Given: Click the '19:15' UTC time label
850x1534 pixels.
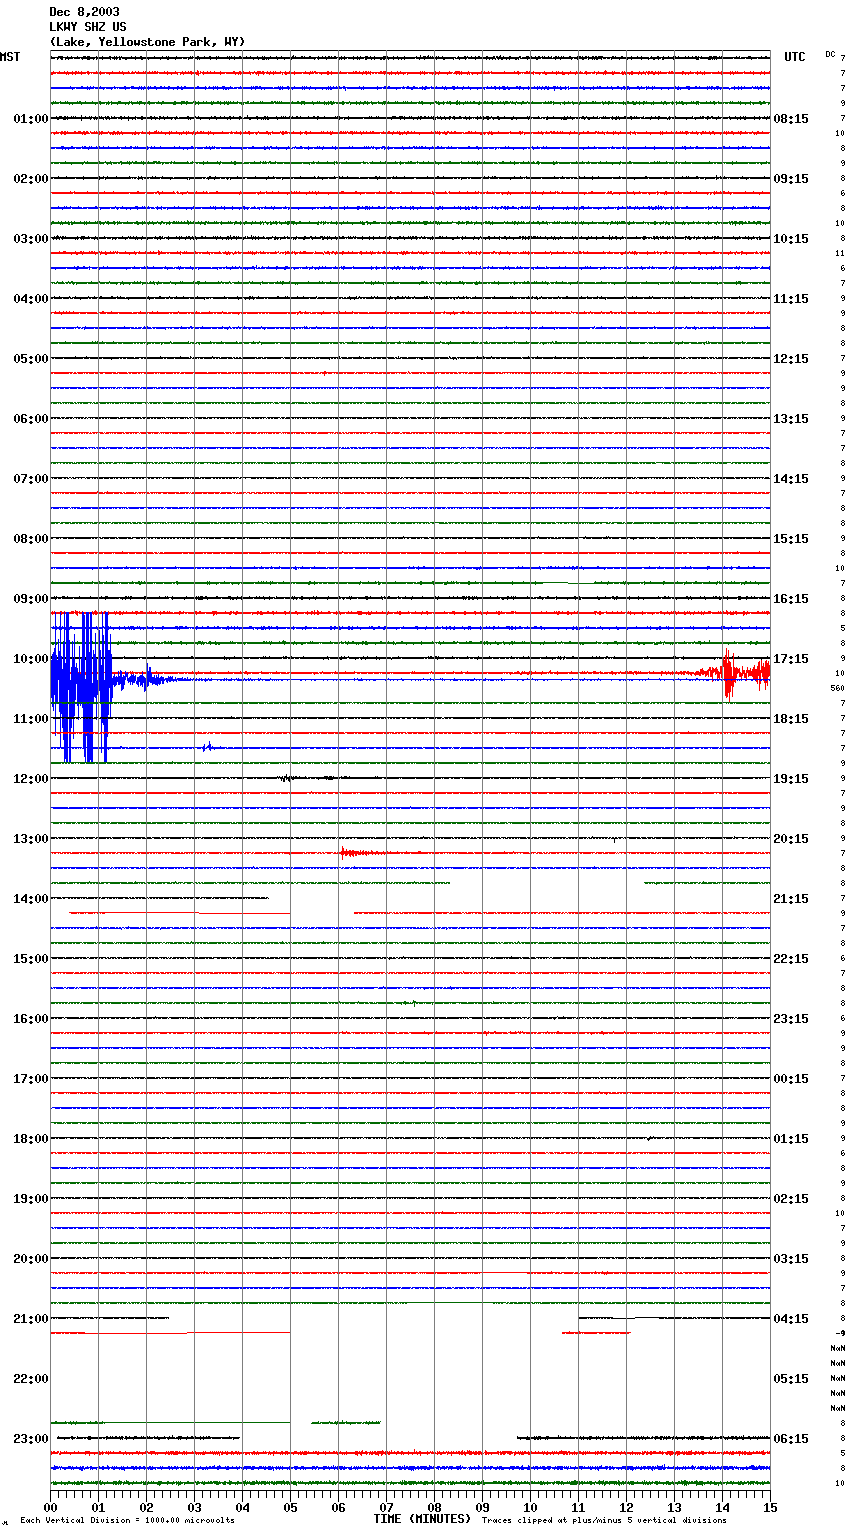Looking at the screenshot, I should click(x=791, y=779).
